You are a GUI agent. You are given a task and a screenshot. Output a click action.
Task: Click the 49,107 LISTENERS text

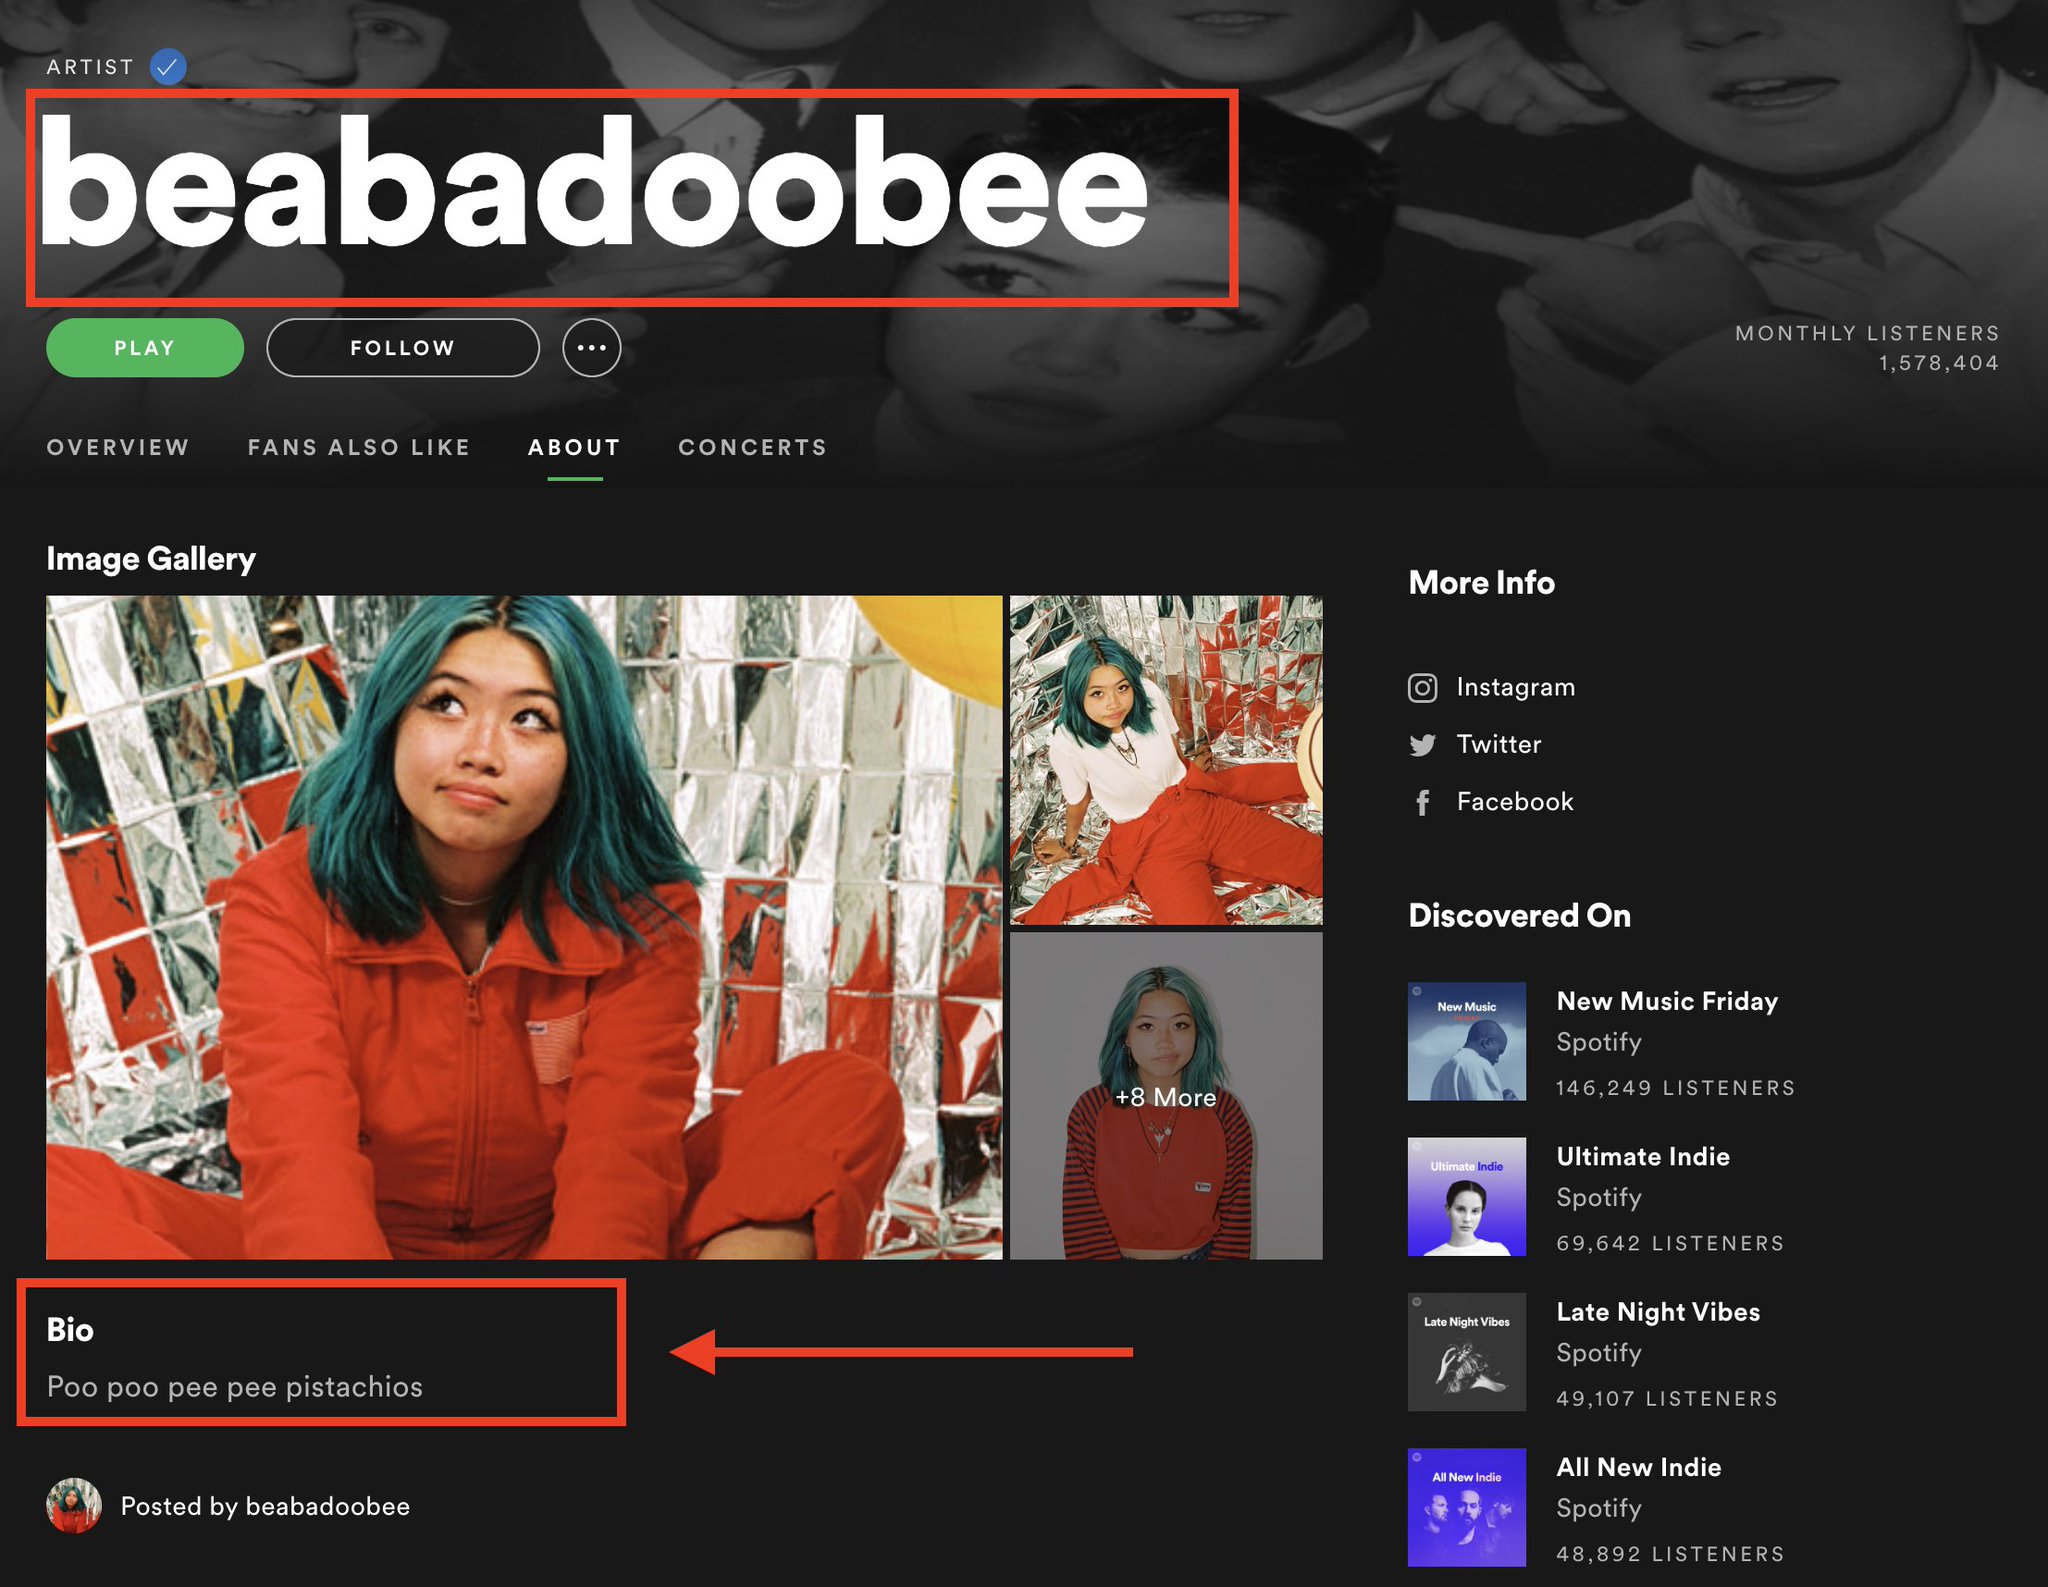click(1667, 1398)
